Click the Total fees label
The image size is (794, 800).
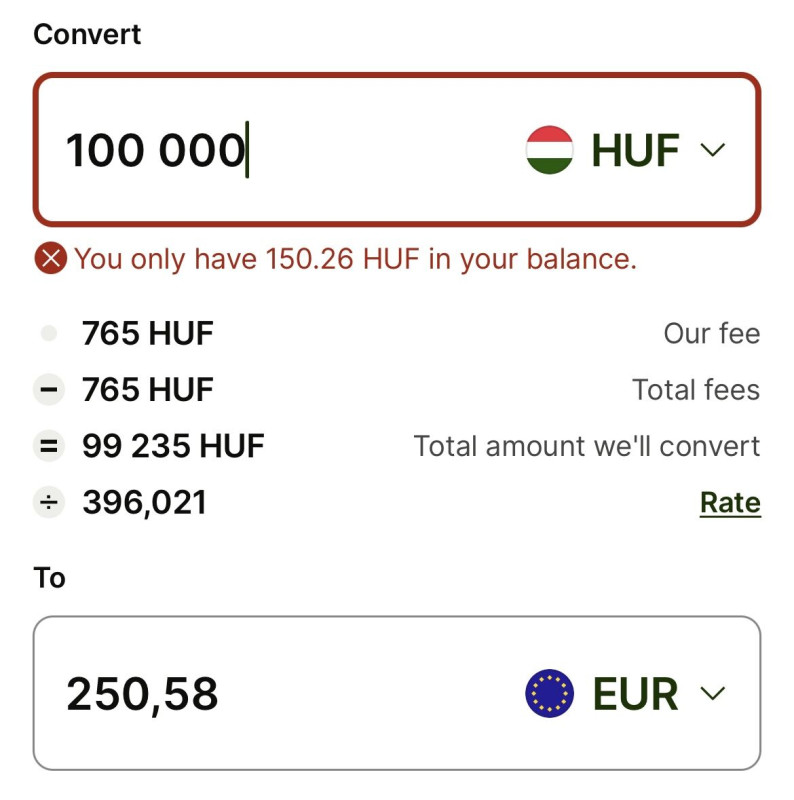pos(695,389)
